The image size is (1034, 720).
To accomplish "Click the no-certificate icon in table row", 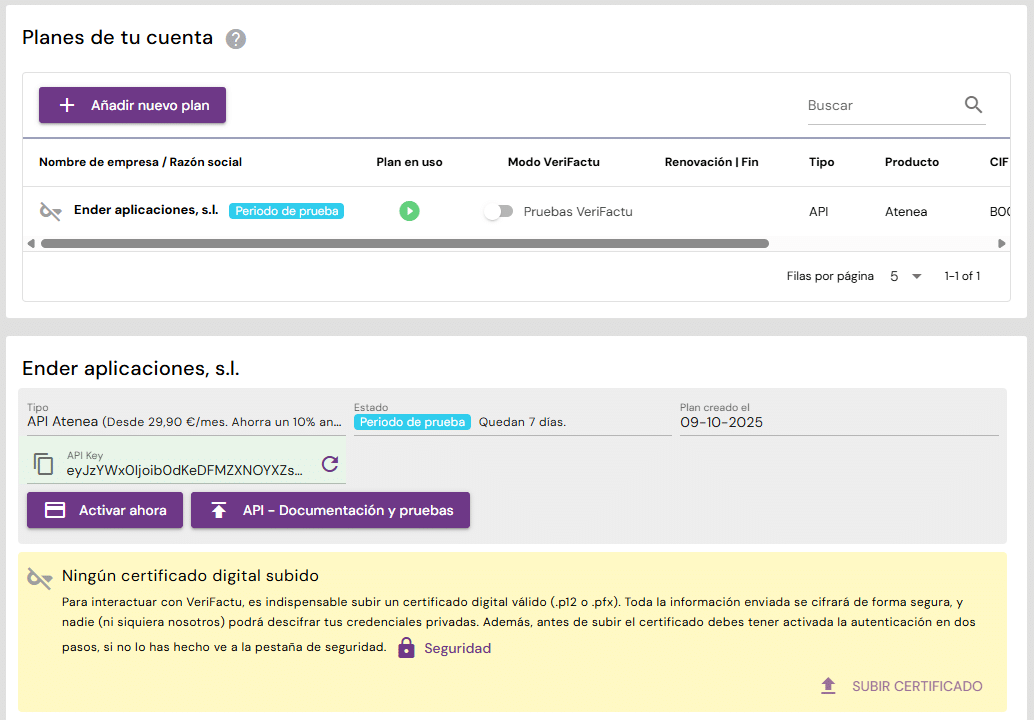I will (50, 211).
